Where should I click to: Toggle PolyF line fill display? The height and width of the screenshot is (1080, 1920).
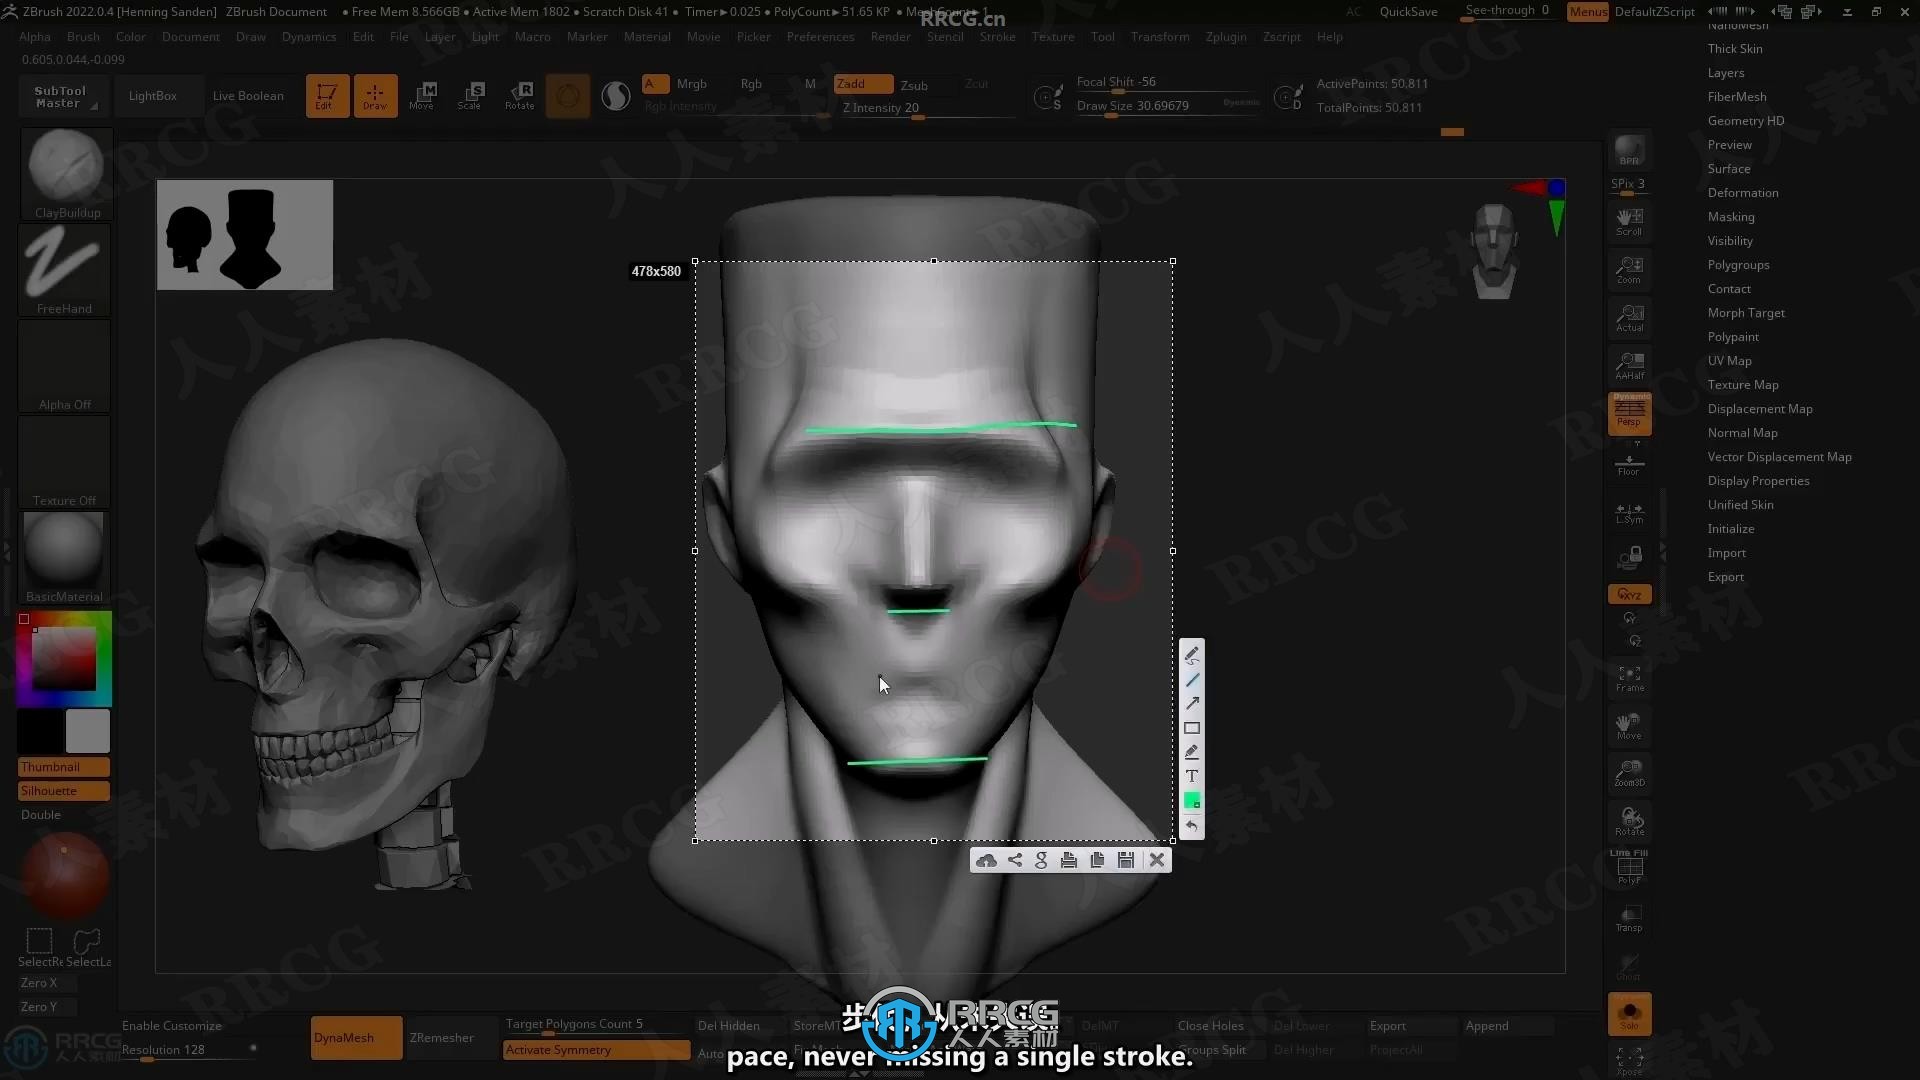click(x=1629, y=868)
